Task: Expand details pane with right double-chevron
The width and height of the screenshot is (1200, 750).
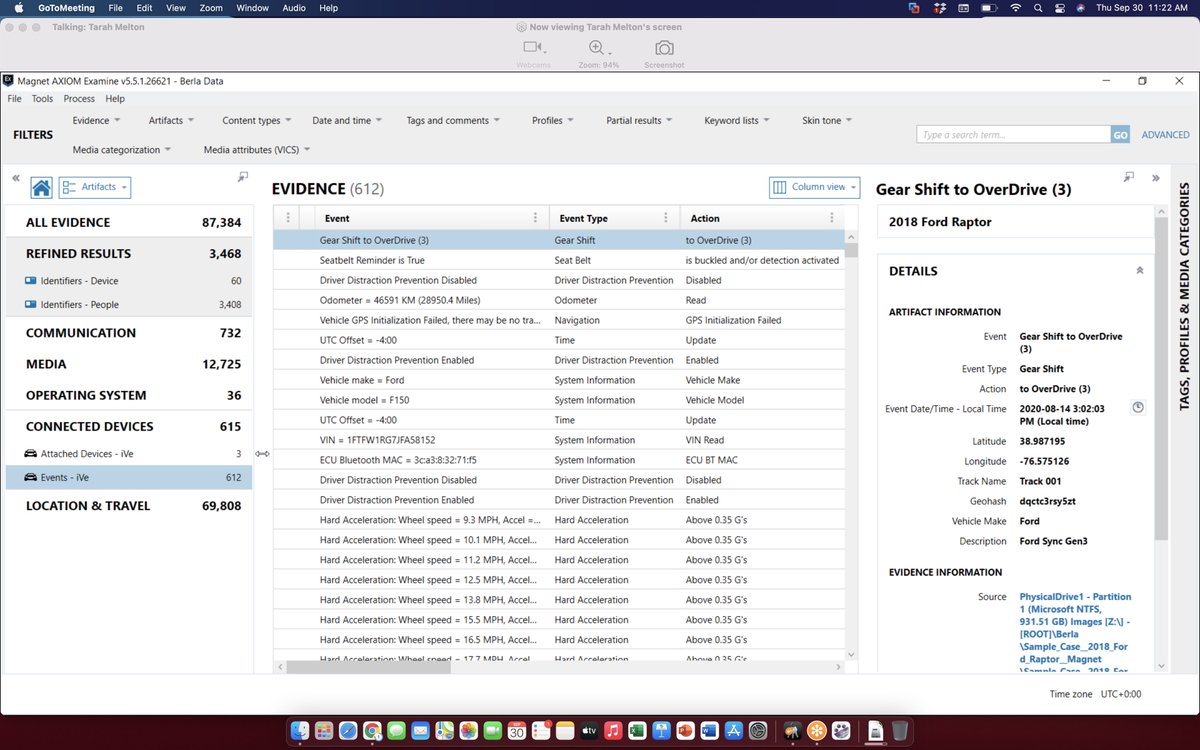Action: [x=1156, y=178]
